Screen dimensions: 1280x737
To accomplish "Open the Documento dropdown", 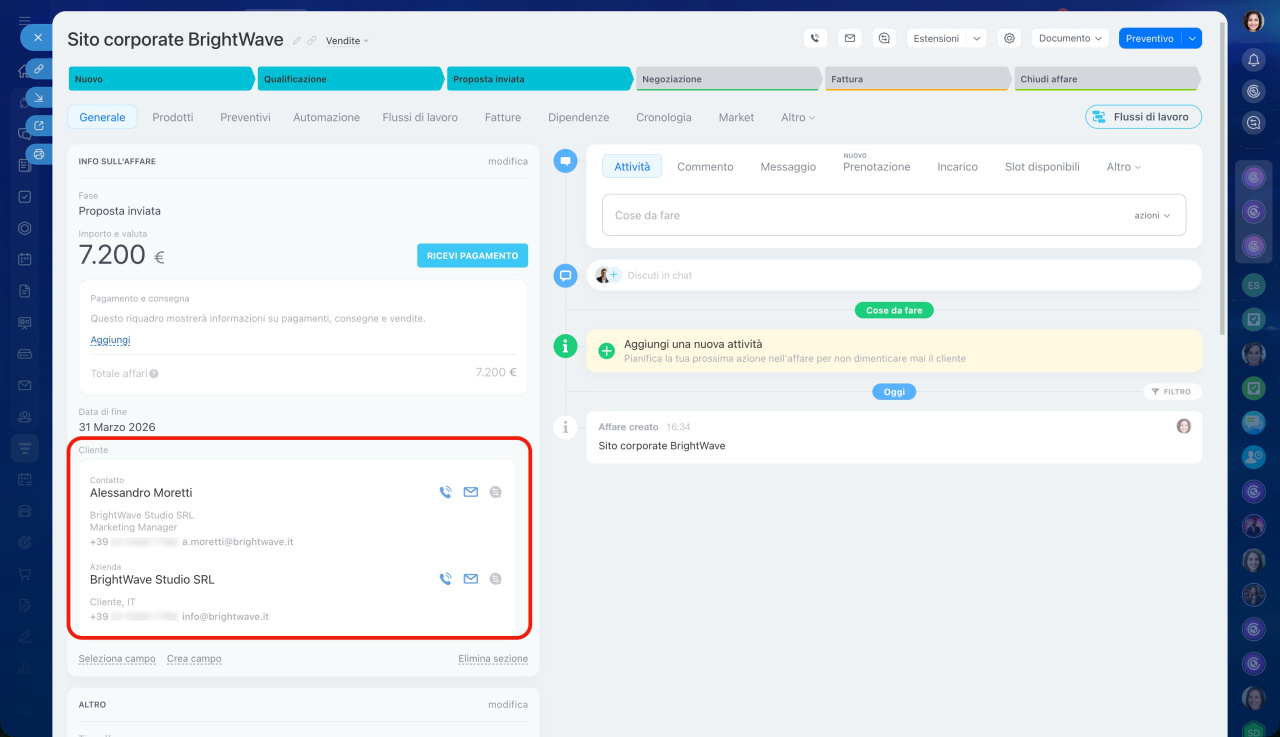I will coord(1070,38).
